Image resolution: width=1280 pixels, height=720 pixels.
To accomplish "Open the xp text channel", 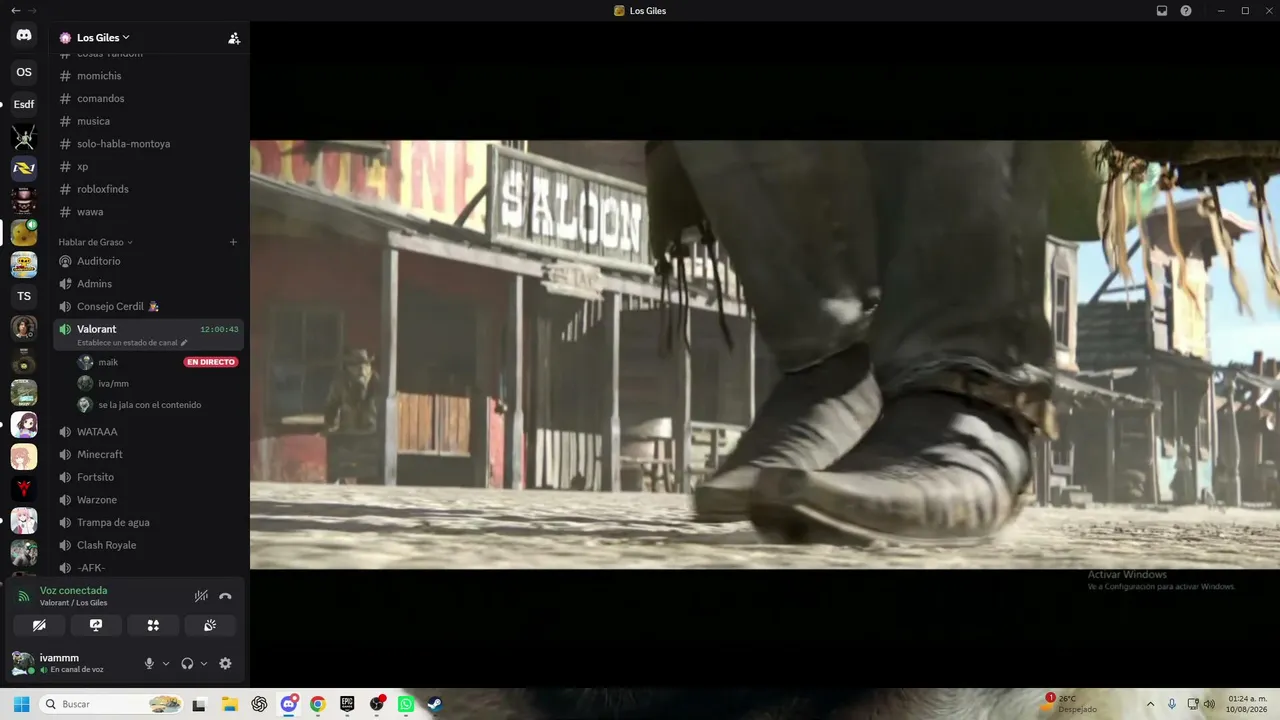I will tap(149, 166).
